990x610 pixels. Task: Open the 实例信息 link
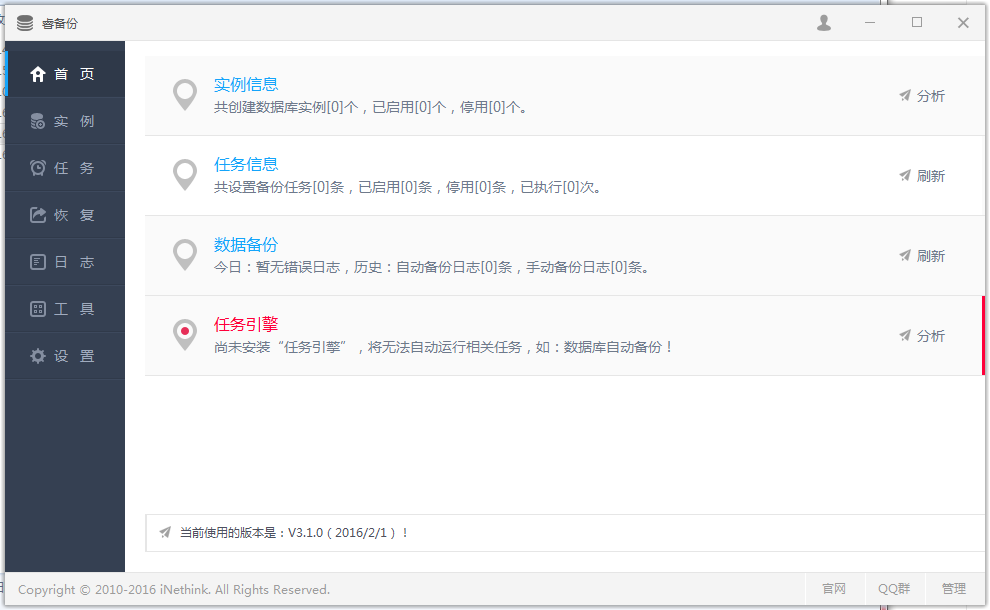pos(246,83)
